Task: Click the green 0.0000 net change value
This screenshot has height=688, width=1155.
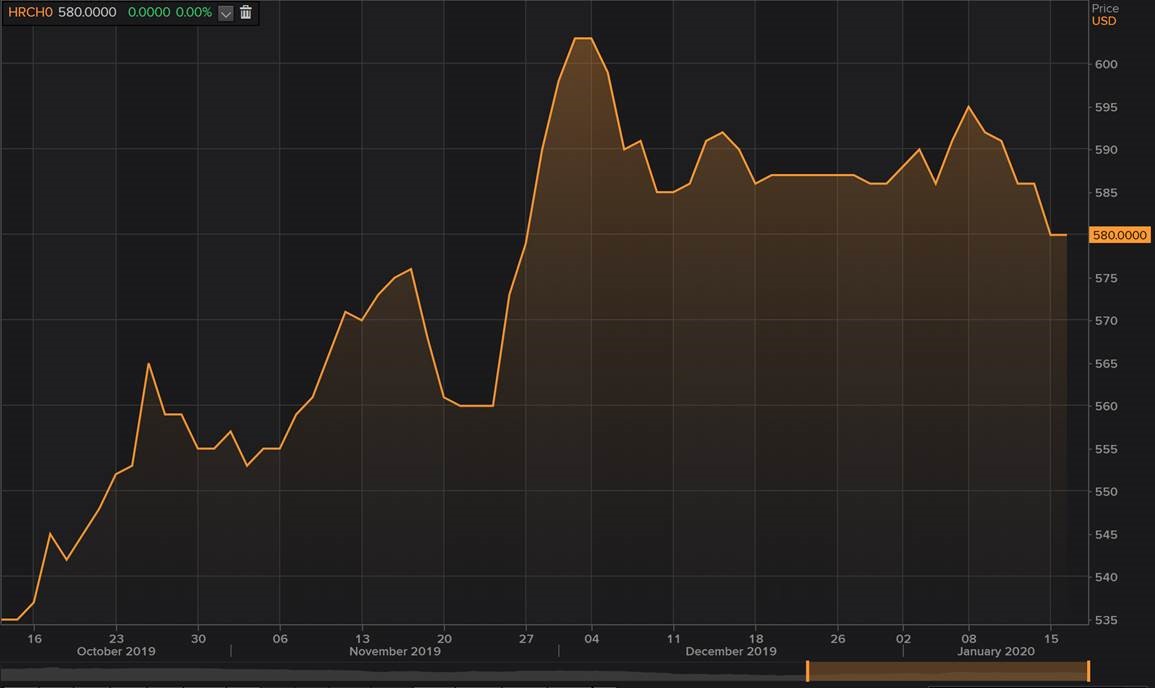Action: [147, 12]
